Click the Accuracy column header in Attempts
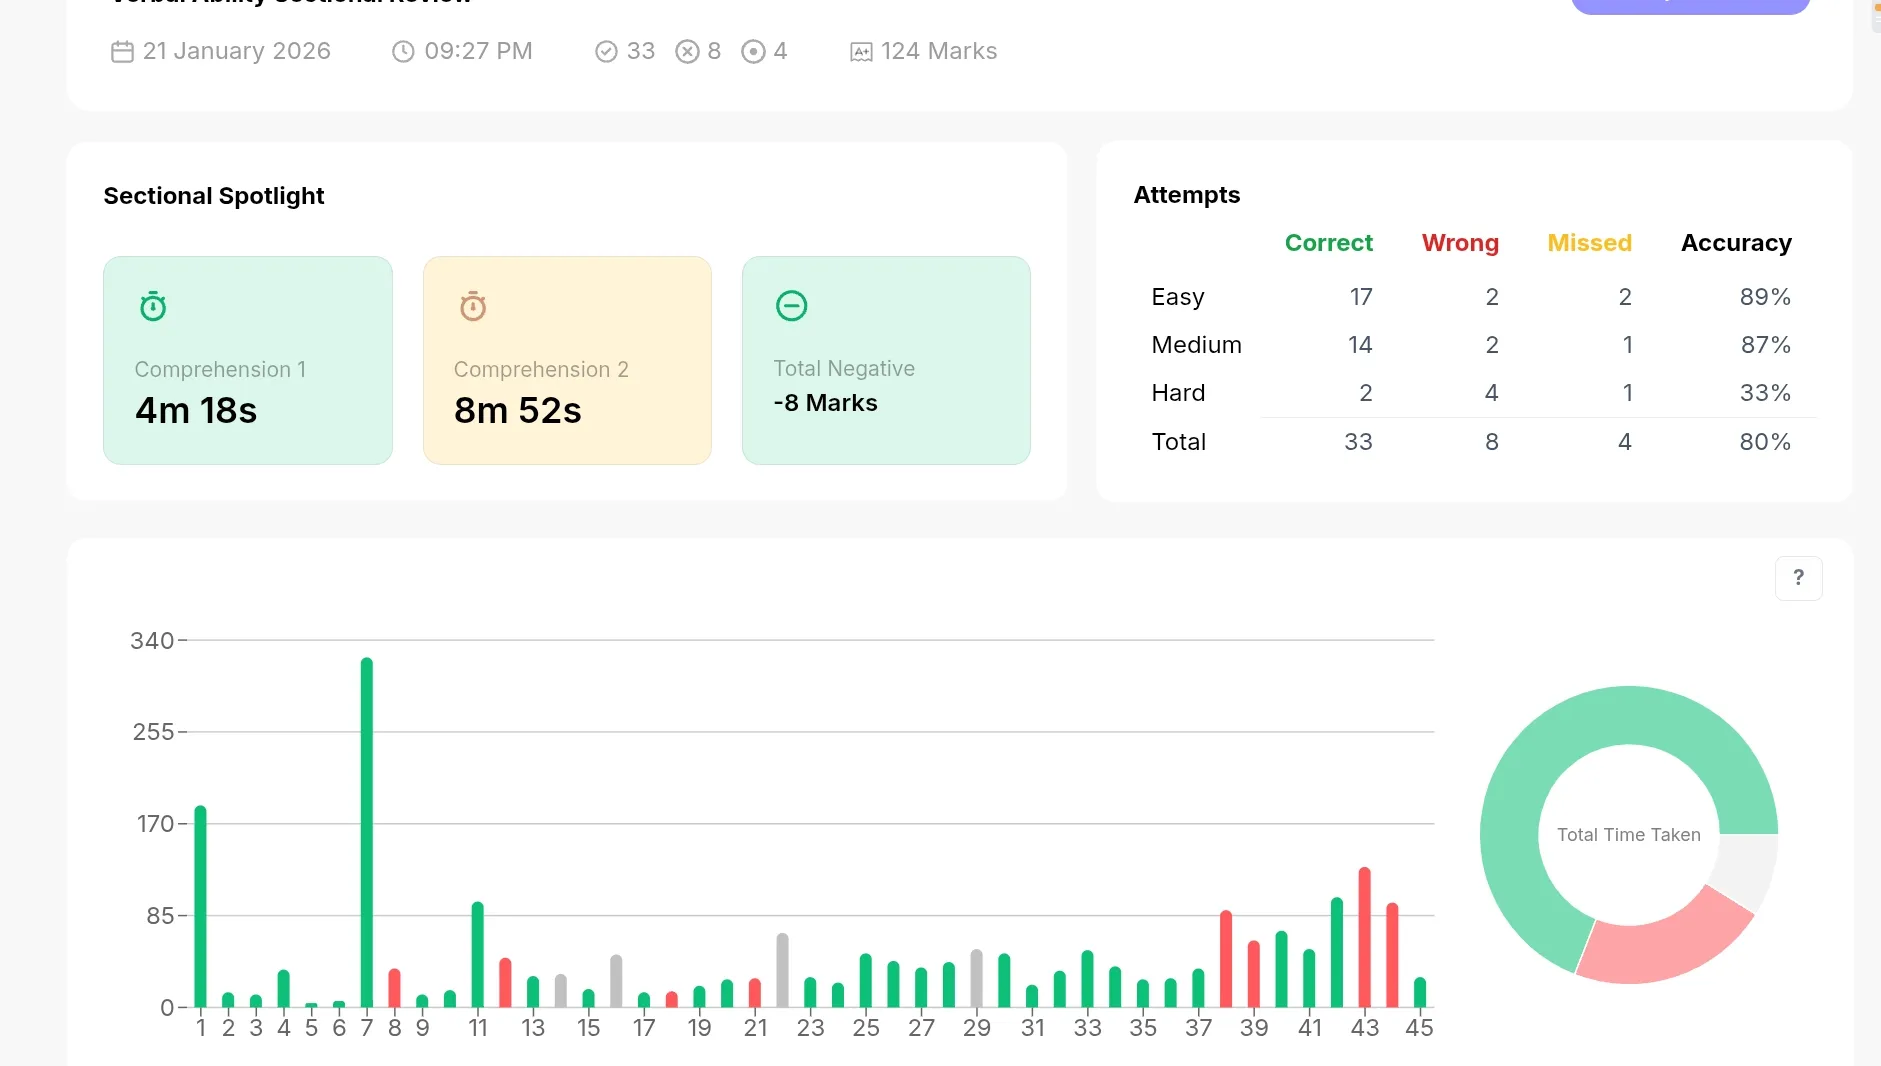This screenshot has height=1066, width=1881. point(1736,243)
